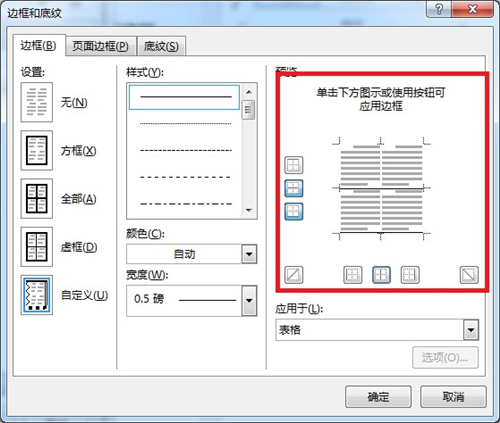Toggle the inside horizontal border button
This screenshot has width=500, height=423.
point(294,188)
